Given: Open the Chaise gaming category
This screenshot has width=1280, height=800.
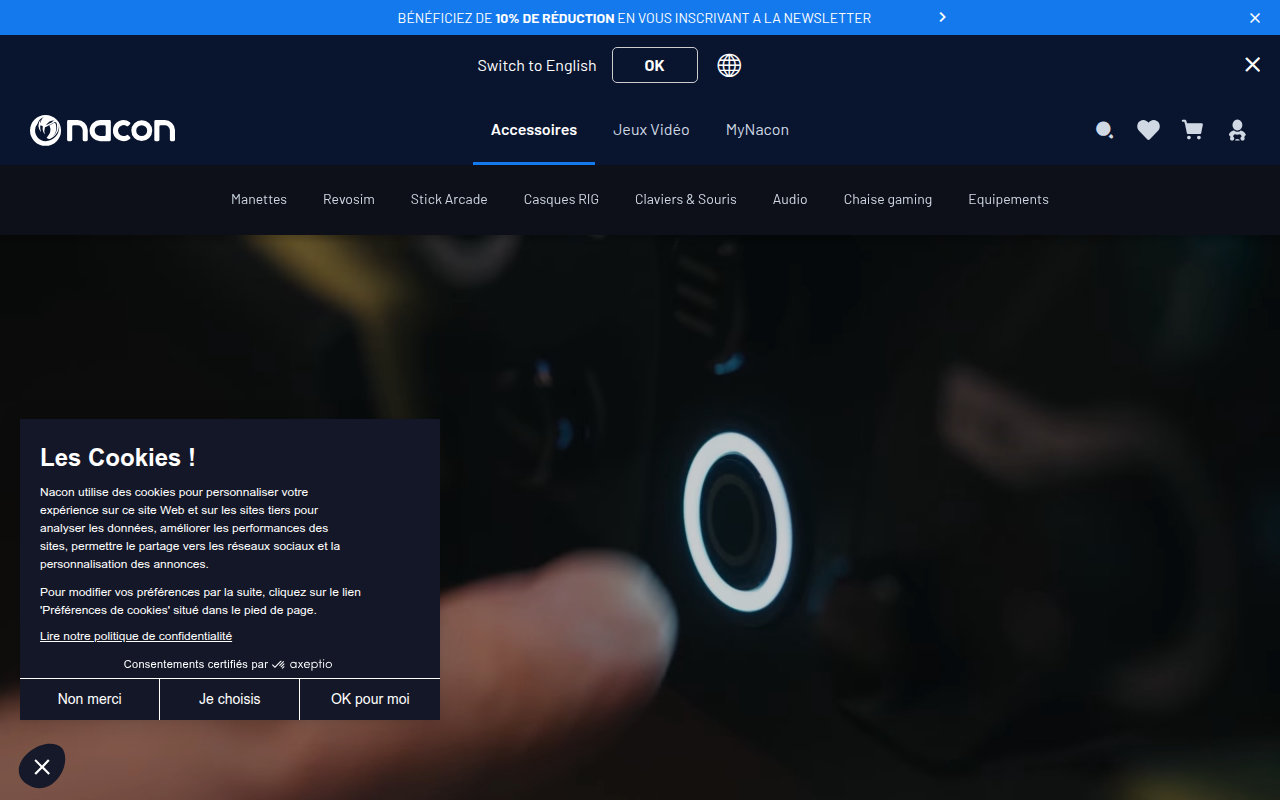Looking at the screenshot, I should pos(888,199).
